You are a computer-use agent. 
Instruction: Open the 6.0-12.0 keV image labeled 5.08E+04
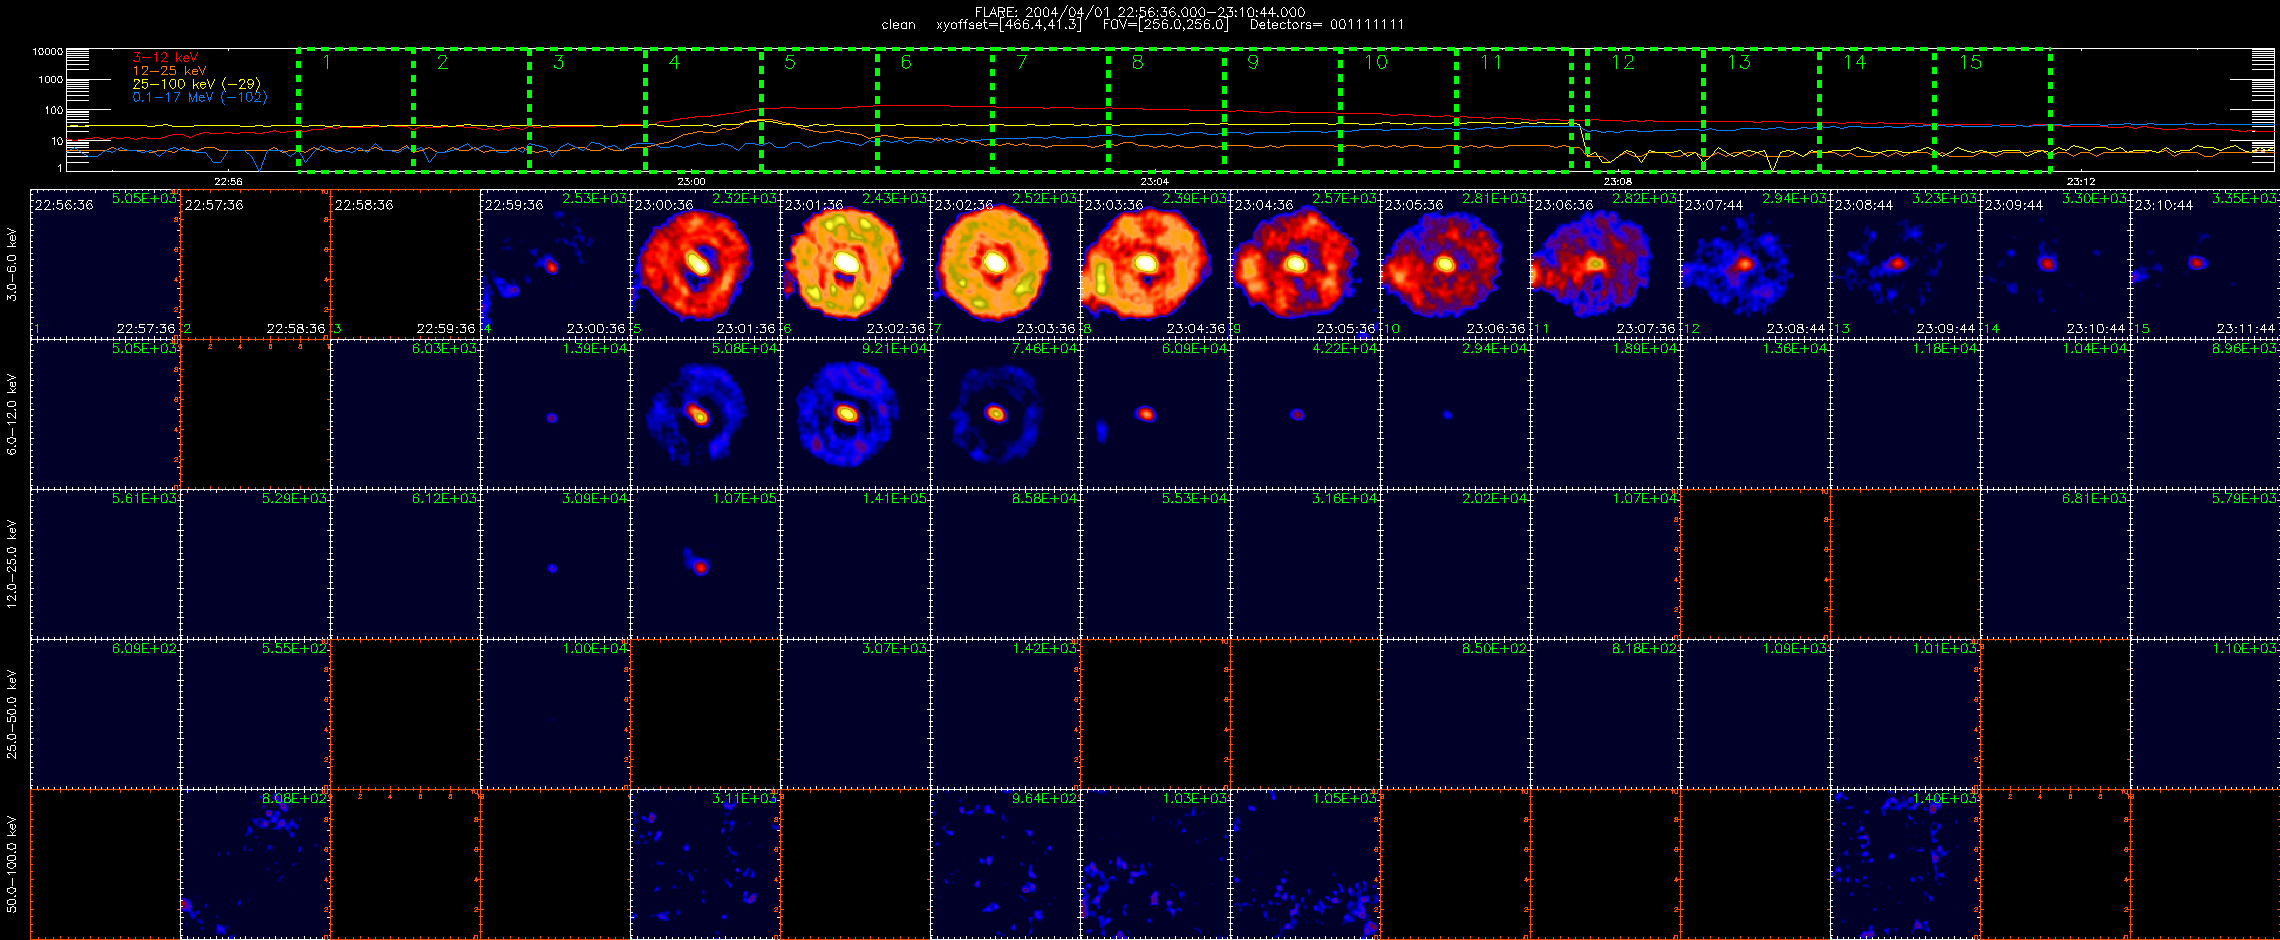coord(705,414)
